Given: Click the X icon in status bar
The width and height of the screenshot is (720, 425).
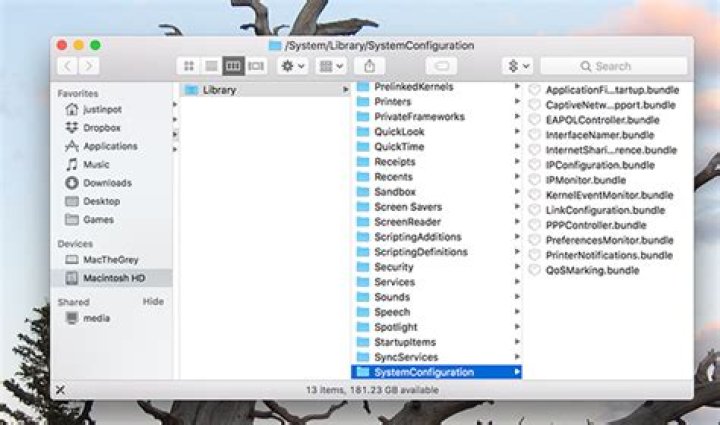Looking at the screenshot, I should pos(60,390).
